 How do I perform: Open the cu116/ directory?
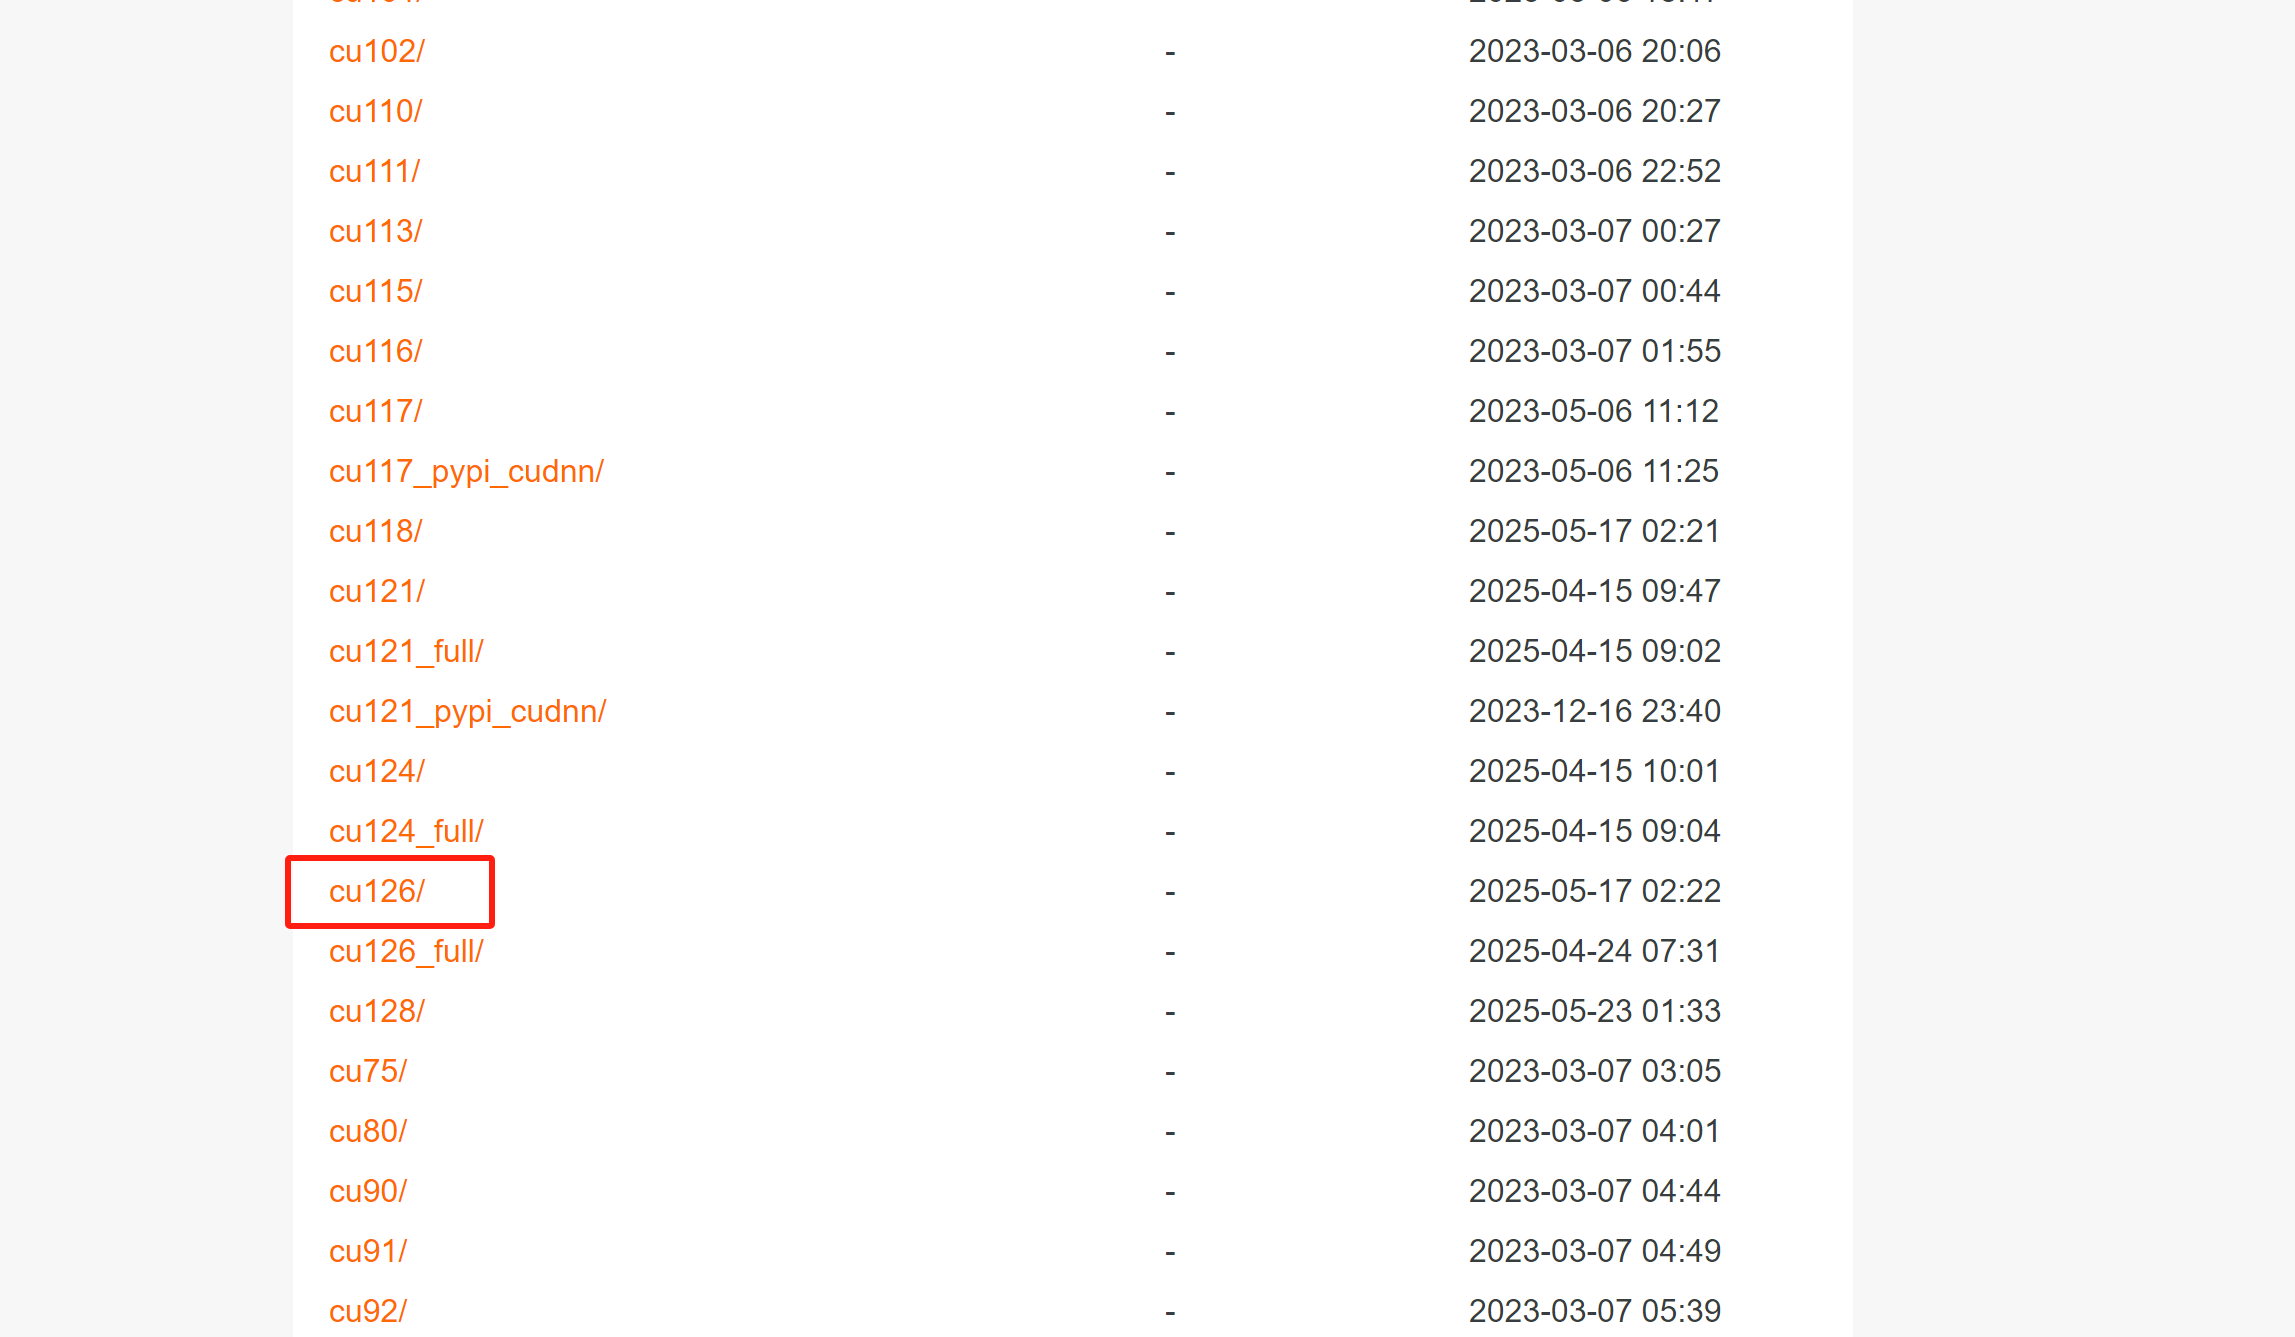[x=376, y=351]
